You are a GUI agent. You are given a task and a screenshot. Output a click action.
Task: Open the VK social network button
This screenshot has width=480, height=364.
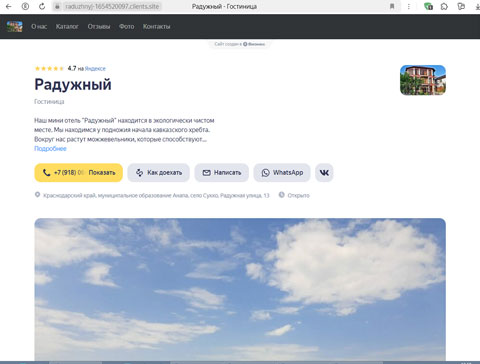pyautogui.click(x=324, y=173)
